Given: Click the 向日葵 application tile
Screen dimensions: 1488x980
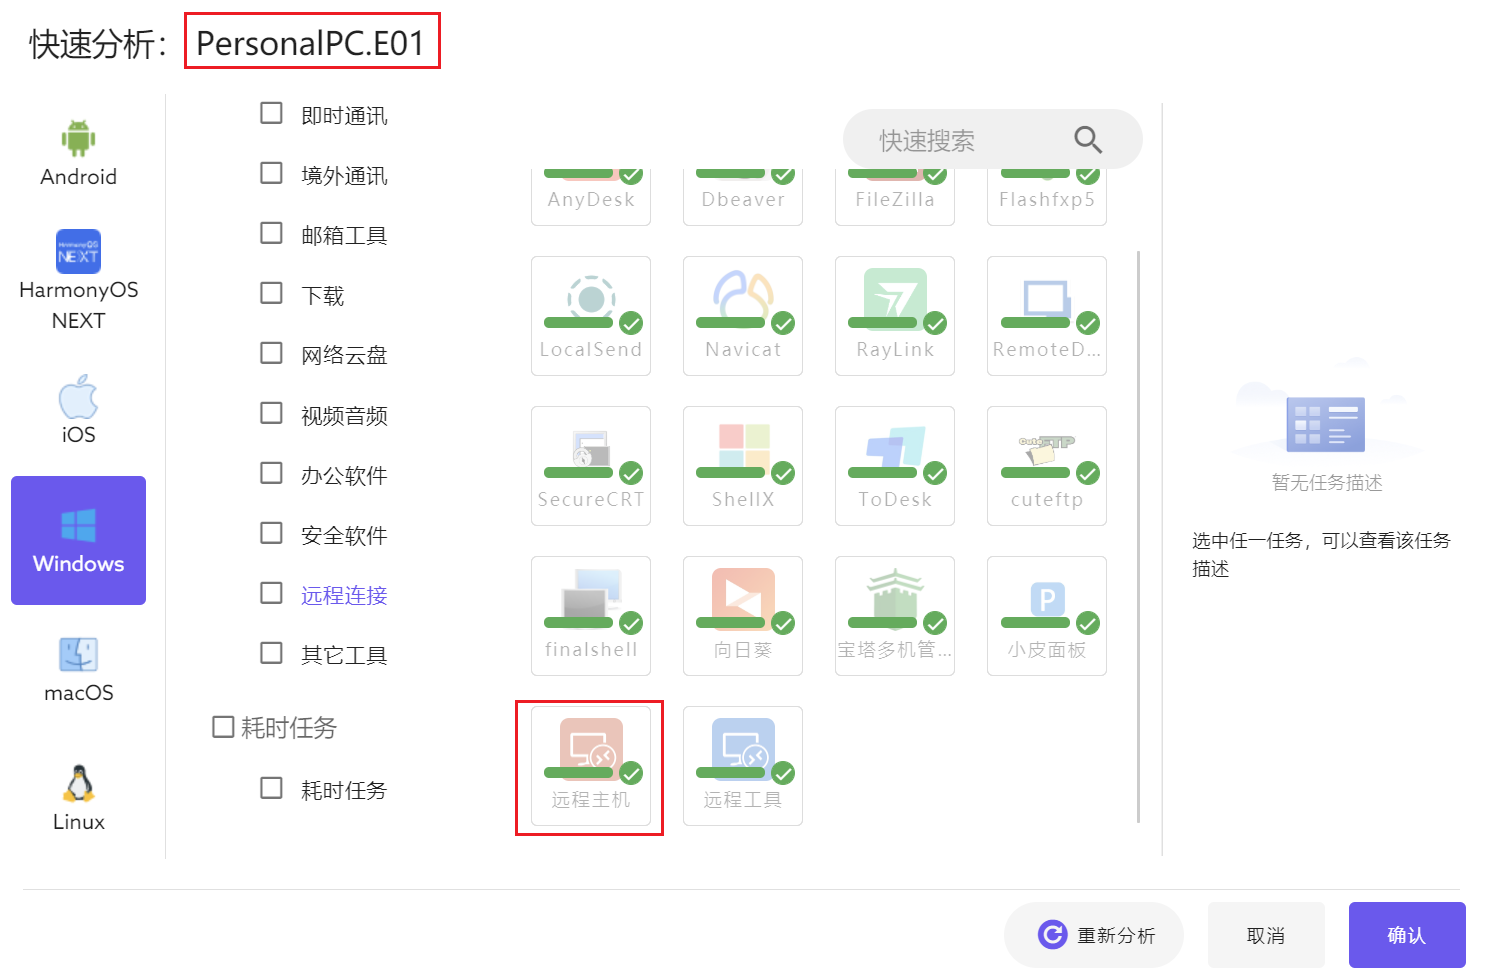Looking at the screenshot, I should (x=742, y=615).
